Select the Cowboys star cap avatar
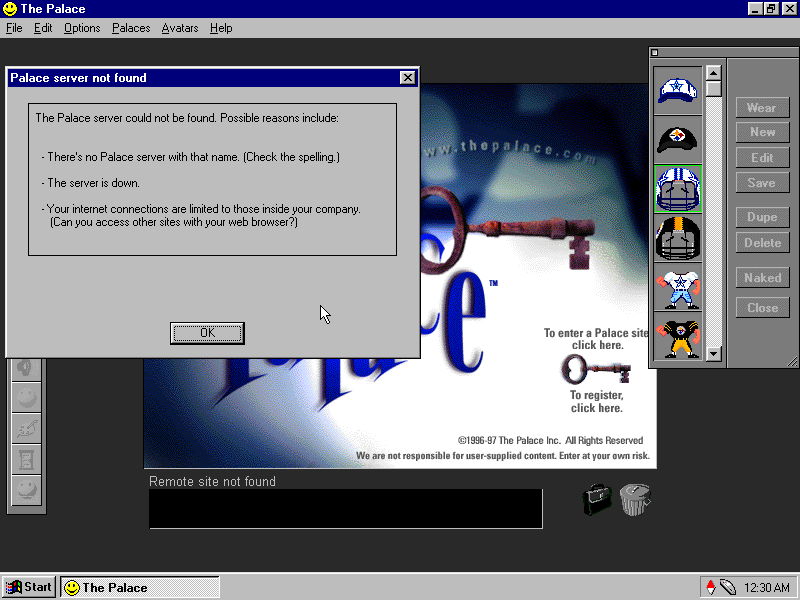 point(678,90)
